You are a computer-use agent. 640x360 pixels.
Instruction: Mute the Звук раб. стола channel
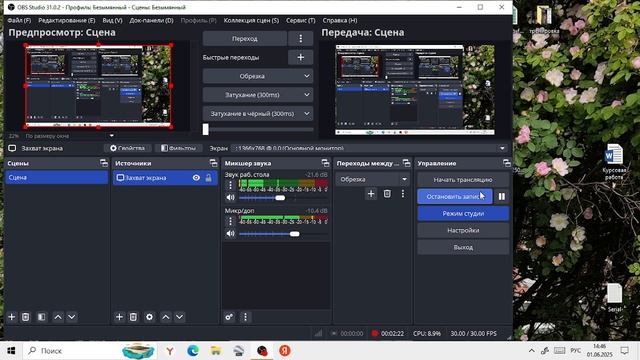click(x=231, y=198)
